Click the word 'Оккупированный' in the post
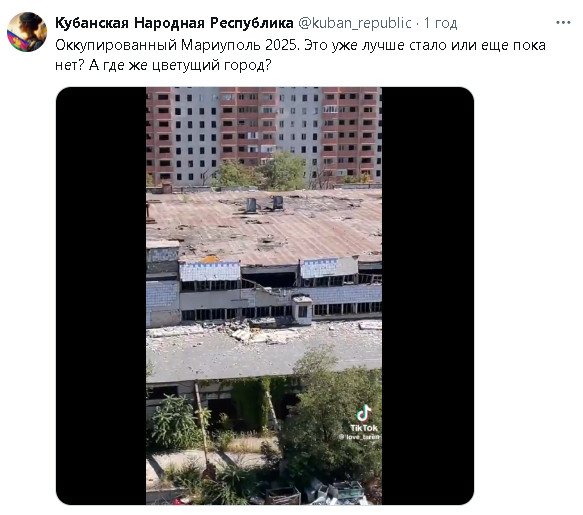Screen dimensions: 583x515 [x=116, y=45]
